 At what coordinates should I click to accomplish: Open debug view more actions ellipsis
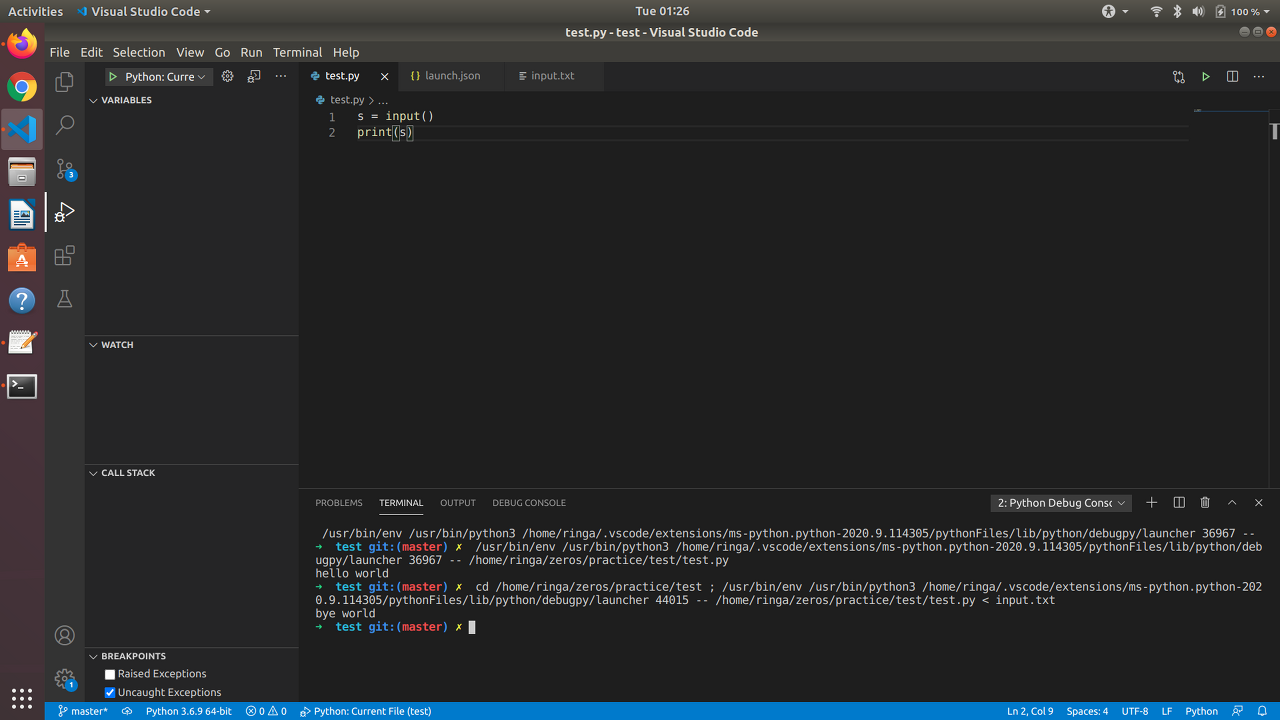click(x=281, y=76)
